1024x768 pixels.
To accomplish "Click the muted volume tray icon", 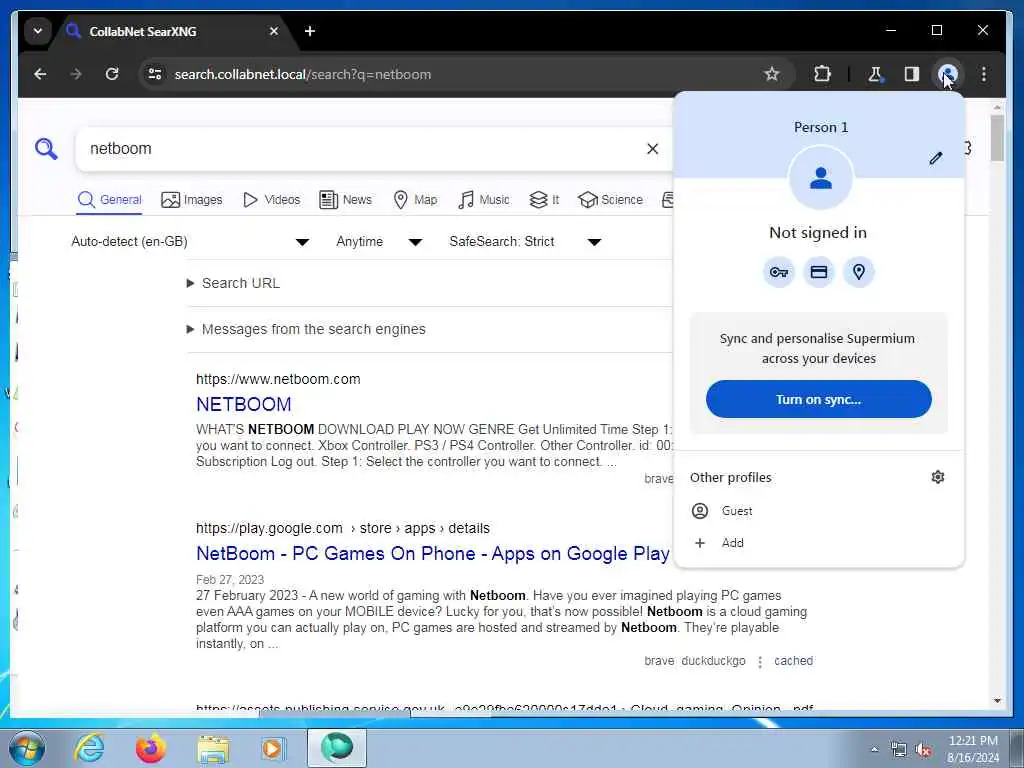I will point(924,750).
